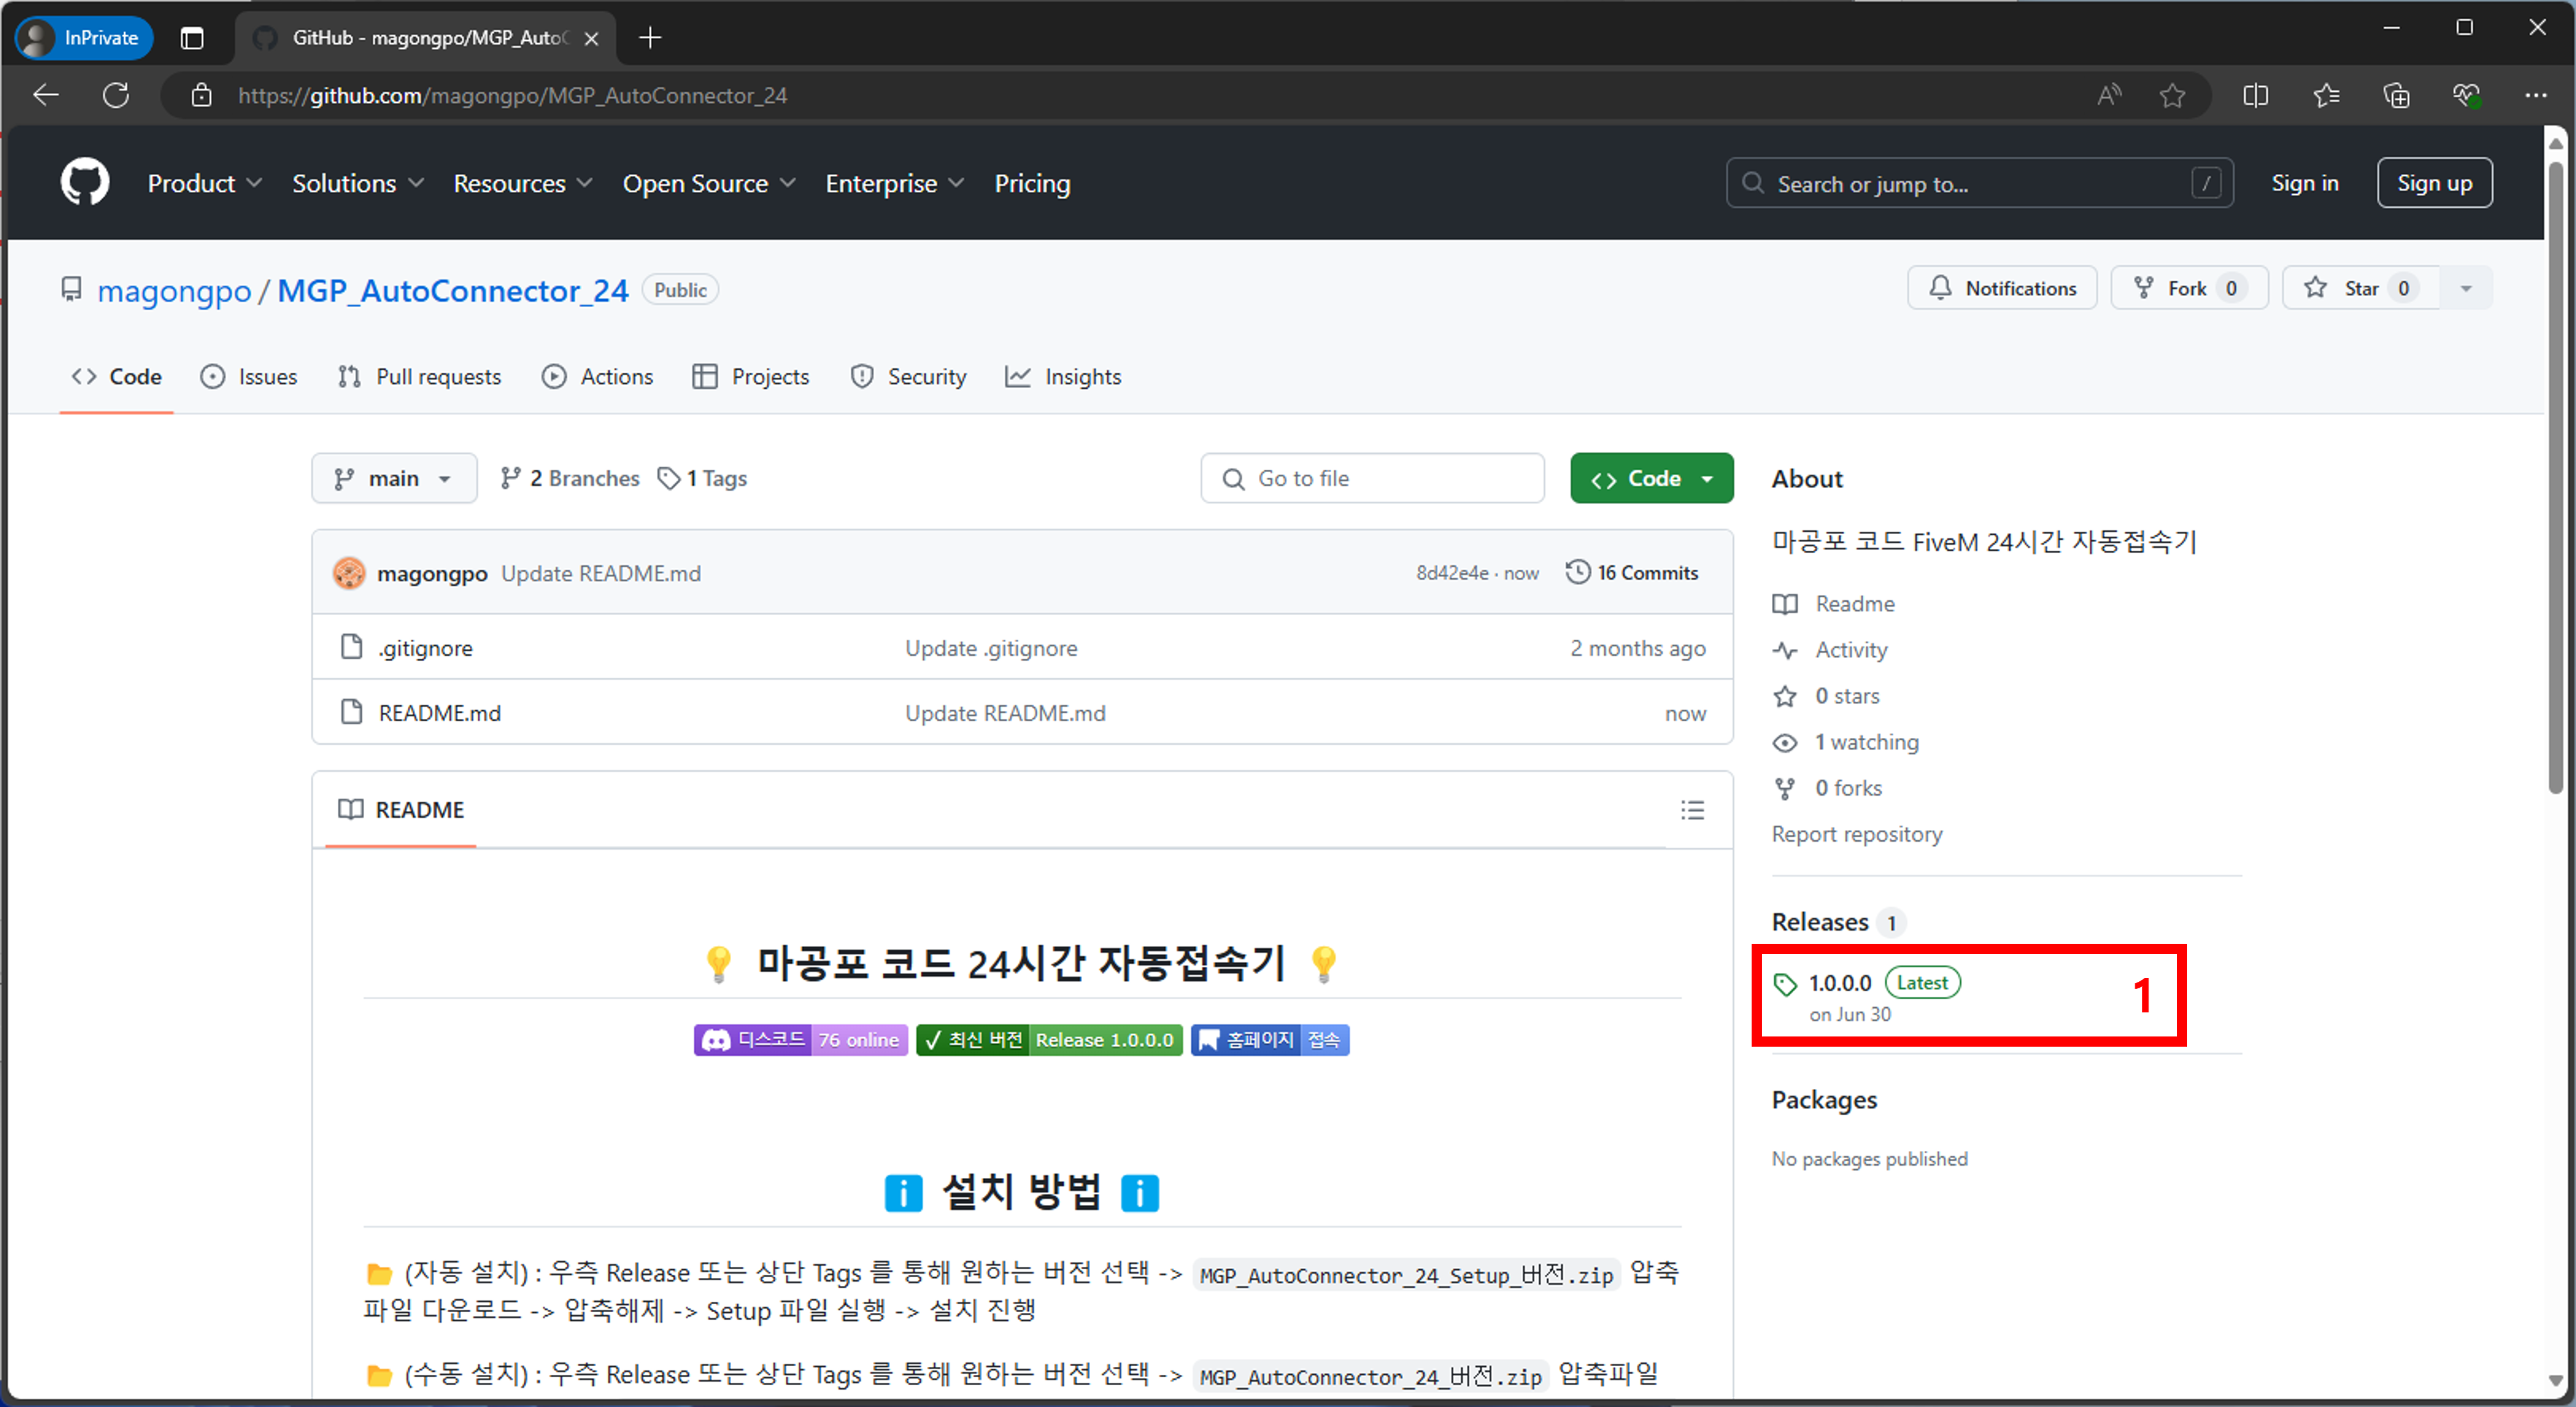Open the .gitignore file
The width and height of the screenshot is (2576, 1407).
pyautogui.click(x=425, y=648)
